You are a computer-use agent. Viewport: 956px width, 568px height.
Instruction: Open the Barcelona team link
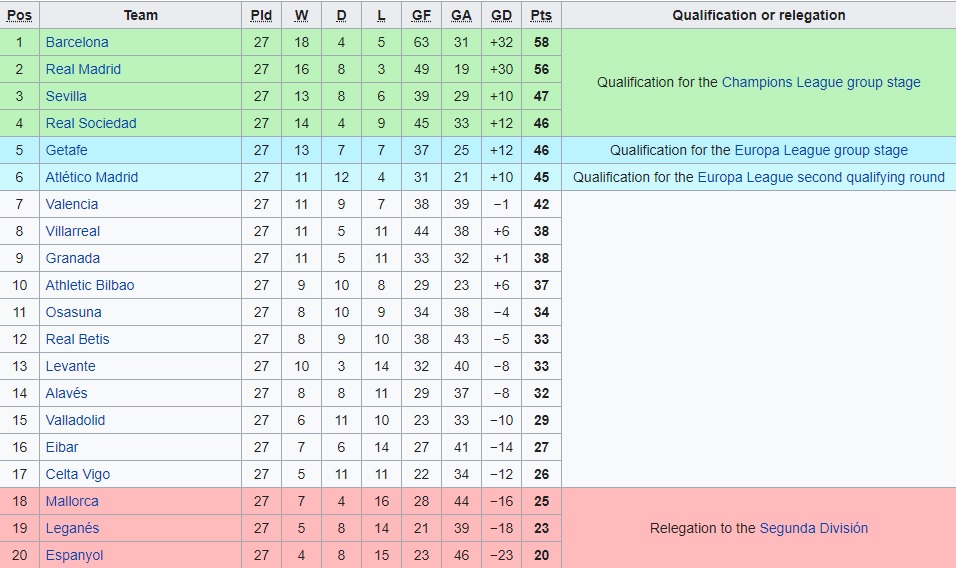[77, 42]
